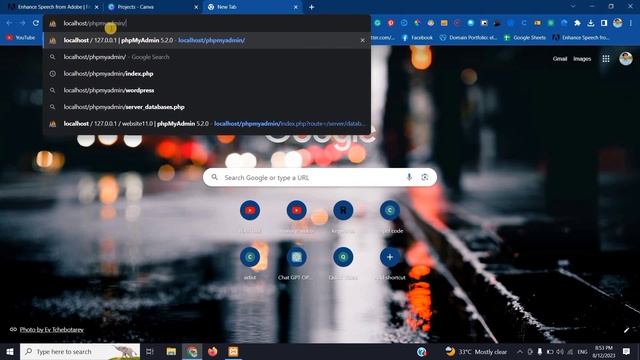The height and width of the screenshot is (360, 640).
Task: Select the New Tab browser tab
Action: pyautogui.click(x=252, y=7)
